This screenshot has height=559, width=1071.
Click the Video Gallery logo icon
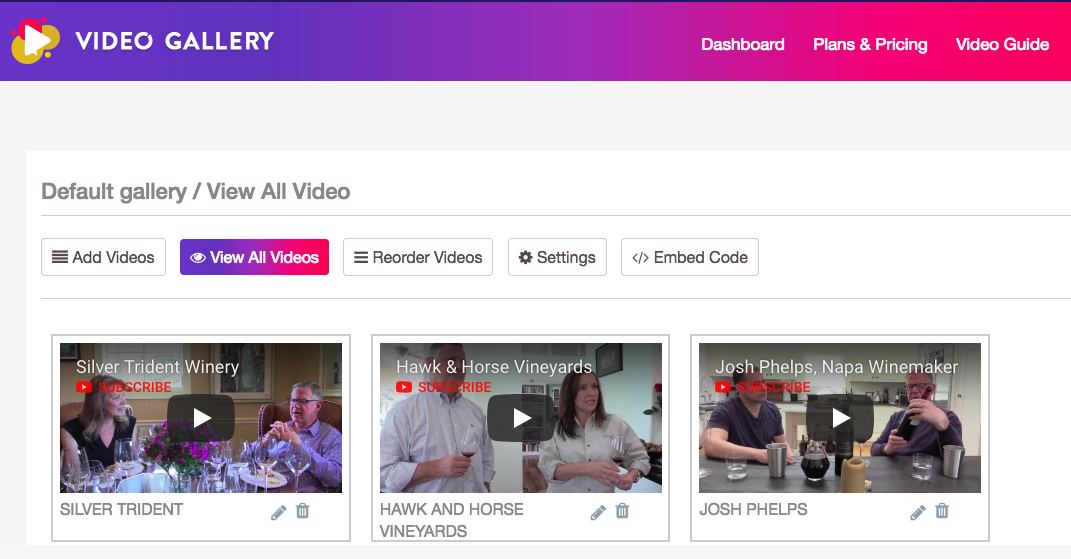point(36,41)
